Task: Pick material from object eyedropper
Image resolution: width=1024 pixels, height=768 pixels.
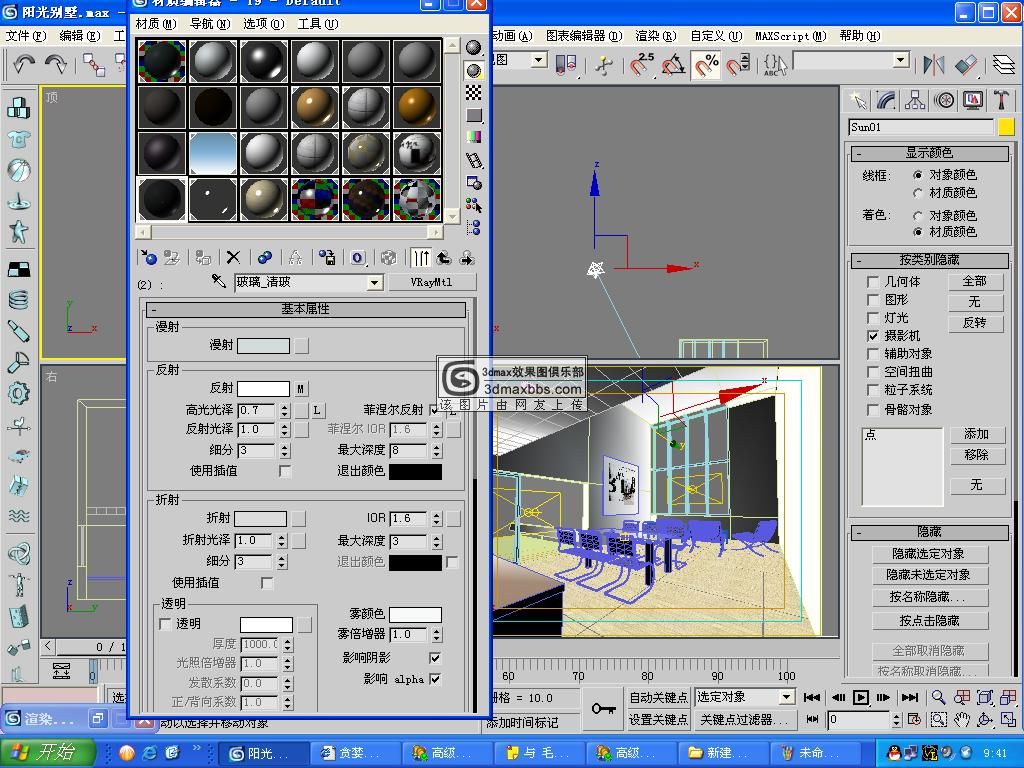Action: click(218, 281)
